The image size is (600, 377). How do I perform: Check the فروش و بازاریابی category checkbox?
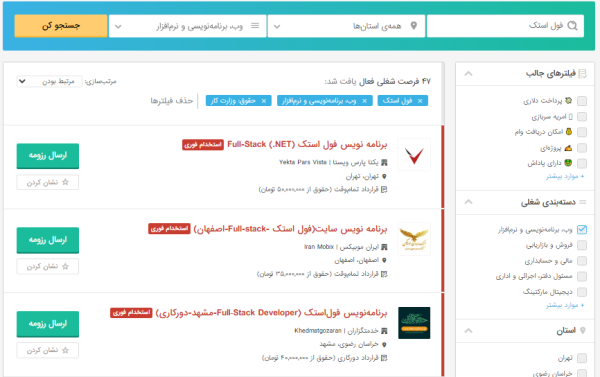pyautogui.click(x=582, y=245)
